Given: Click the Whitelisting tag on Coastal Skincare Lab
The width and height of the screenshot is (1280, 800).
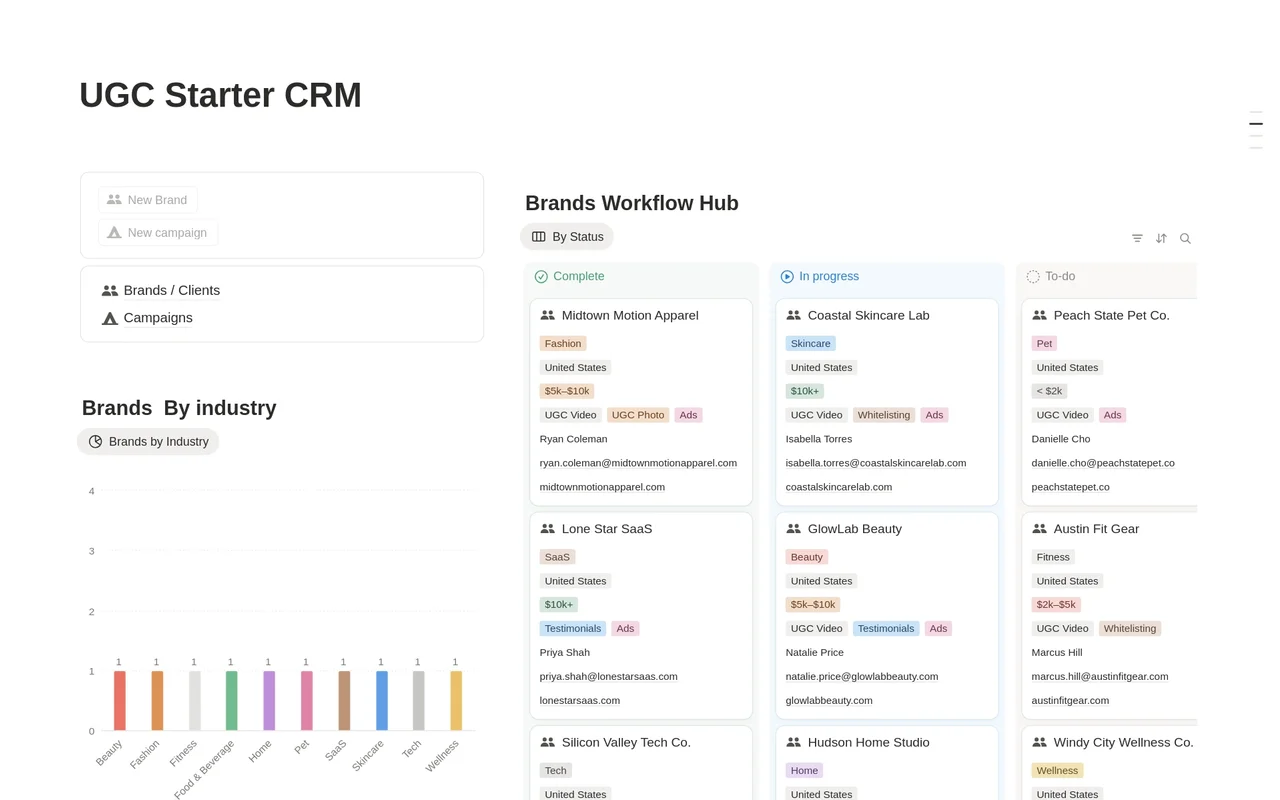Looking at the screenshot, I should coord(884,415).
